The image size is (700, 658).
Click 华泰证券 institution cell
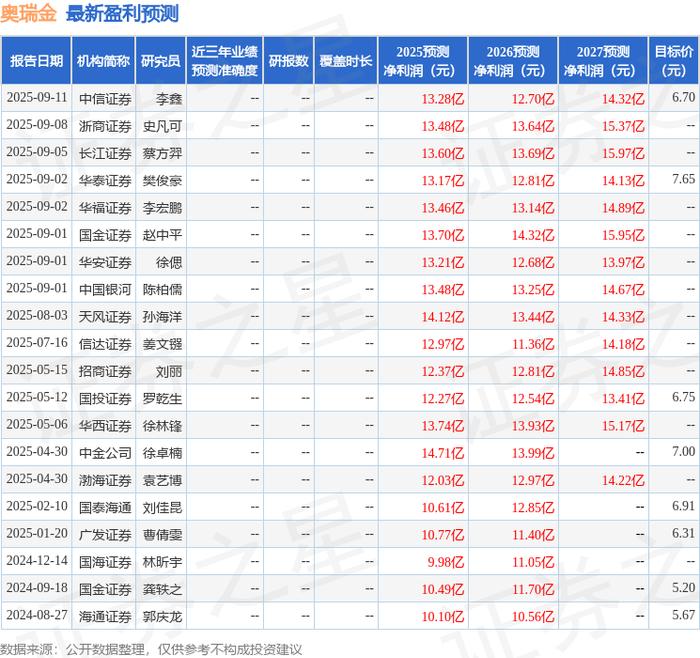(x=105, y=180)
